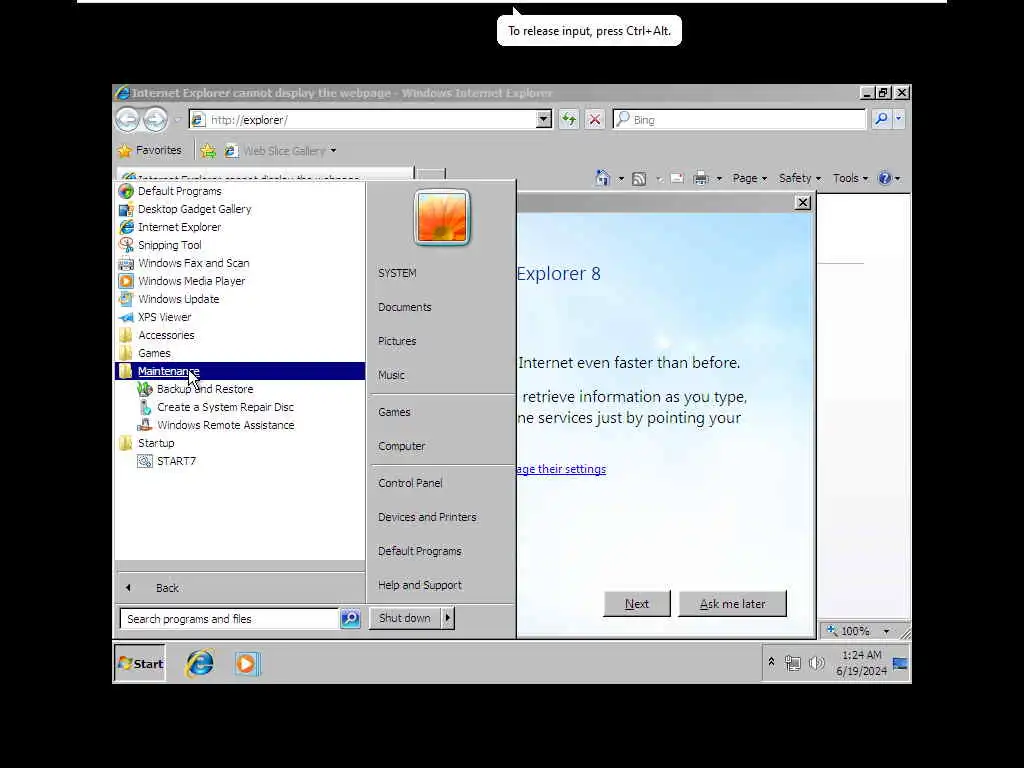Click the Windows Media Player taskbar icon
The height and width of the screenshot is (768, 1024).
click(246, 664)
